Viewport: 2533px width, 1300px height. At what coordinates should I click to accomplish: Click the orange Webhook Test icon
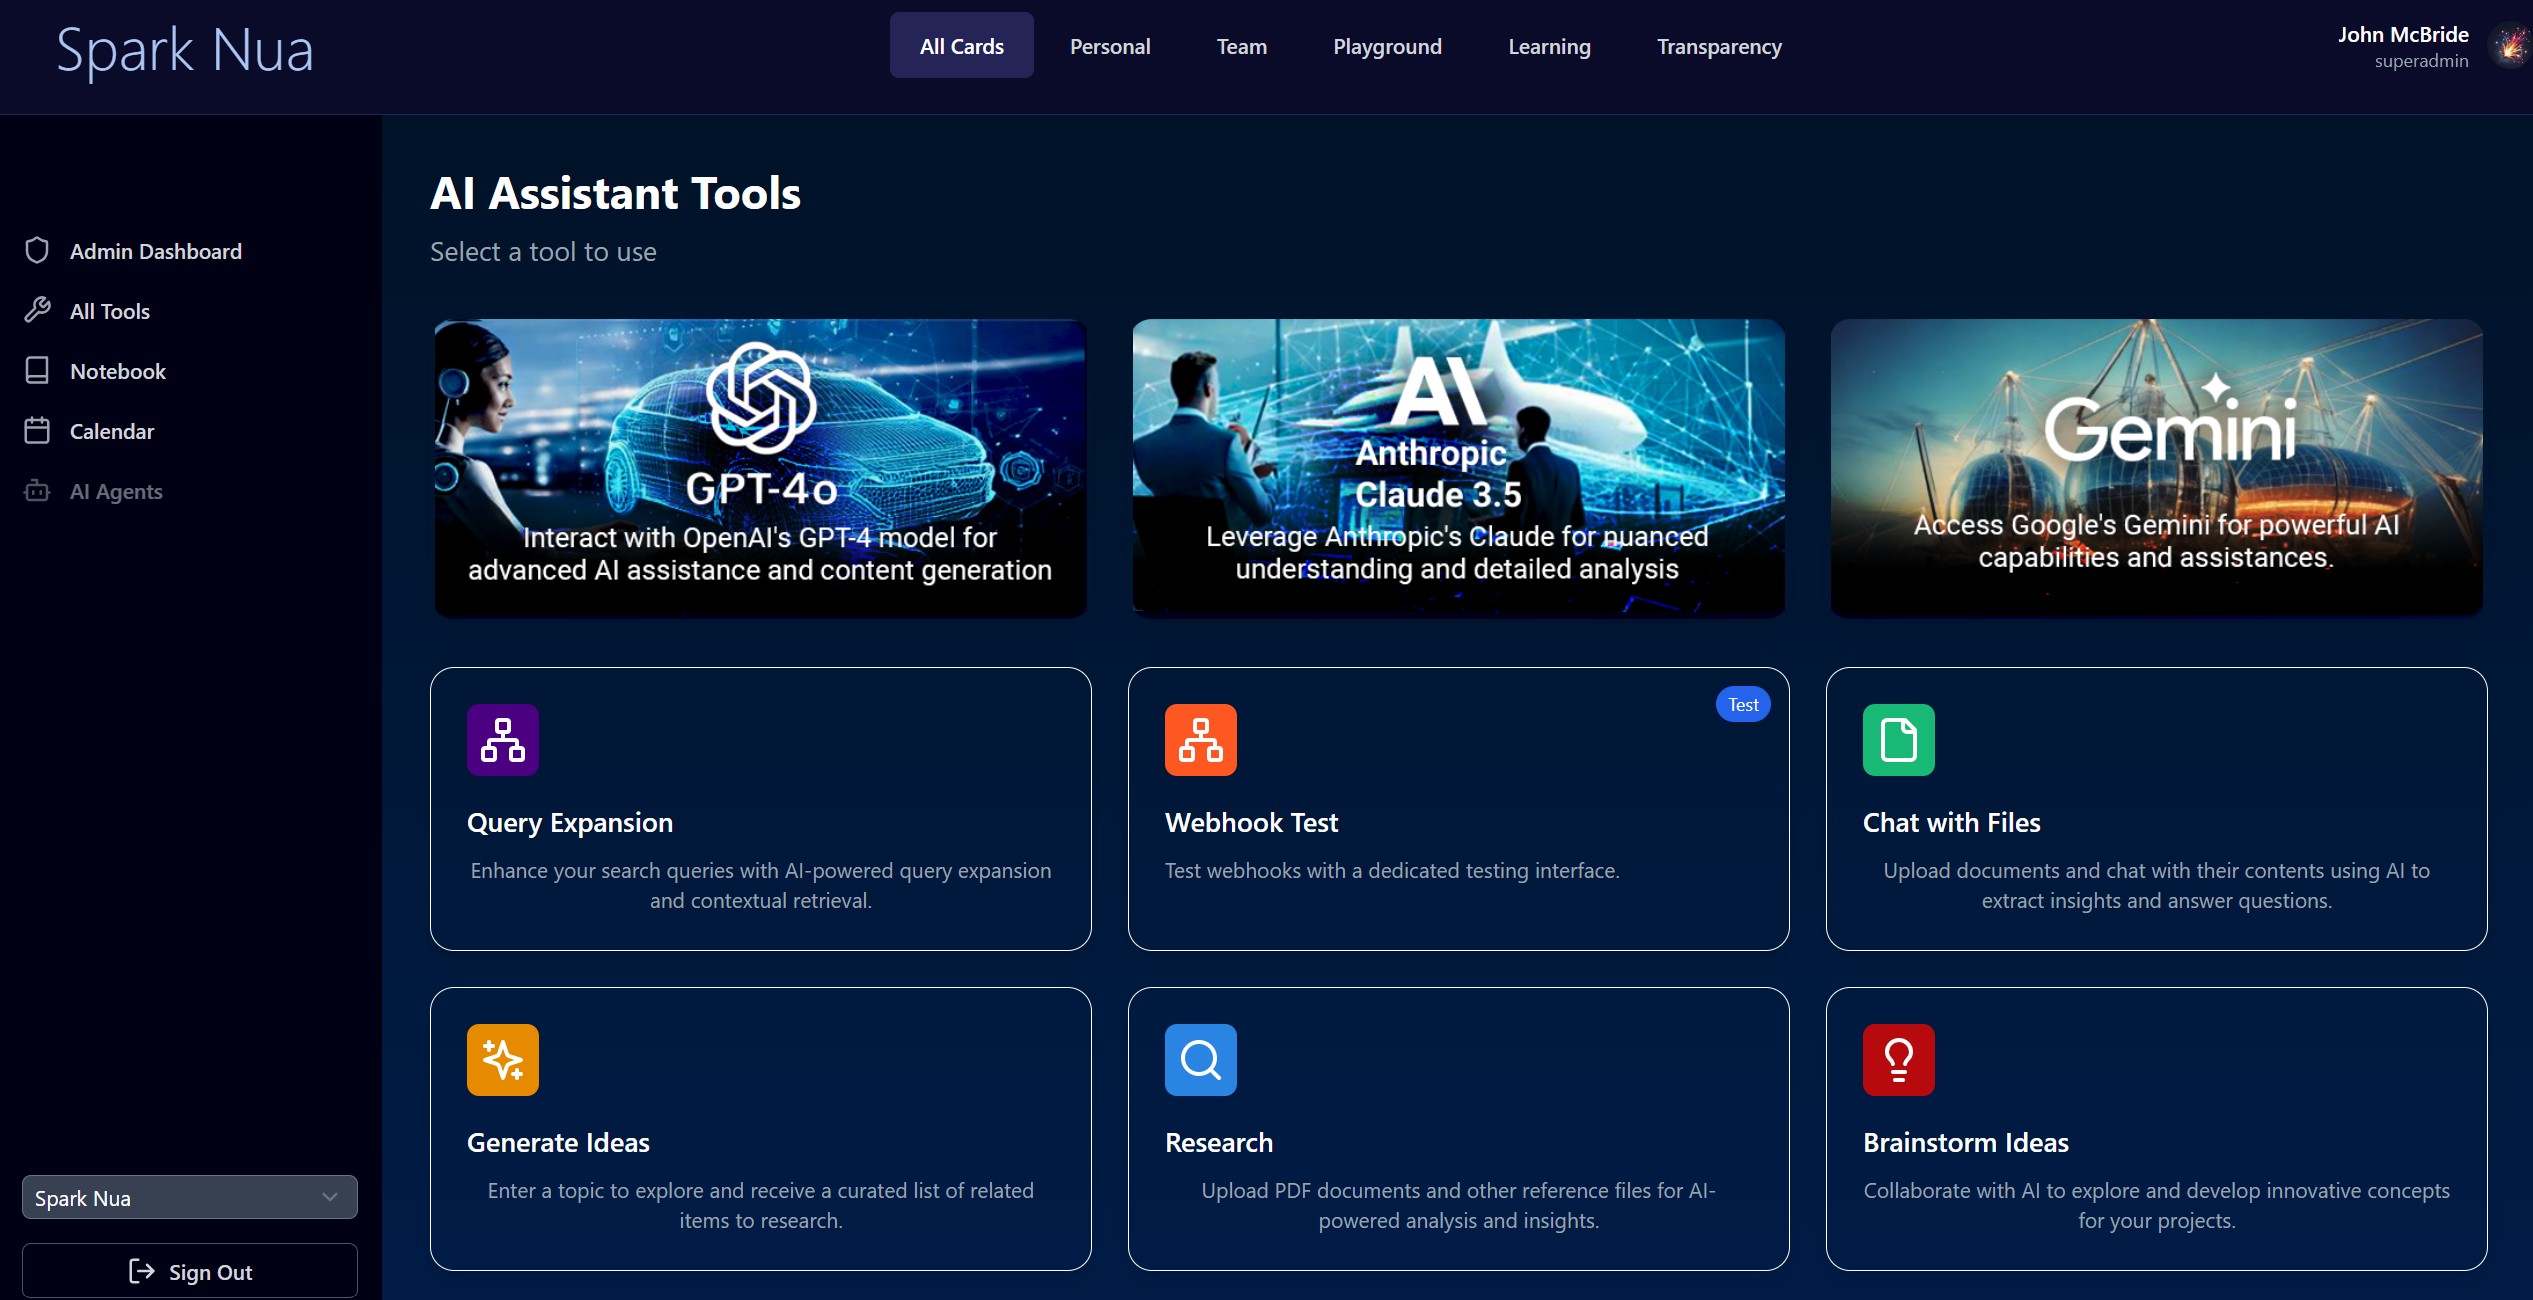point(1201,740)
